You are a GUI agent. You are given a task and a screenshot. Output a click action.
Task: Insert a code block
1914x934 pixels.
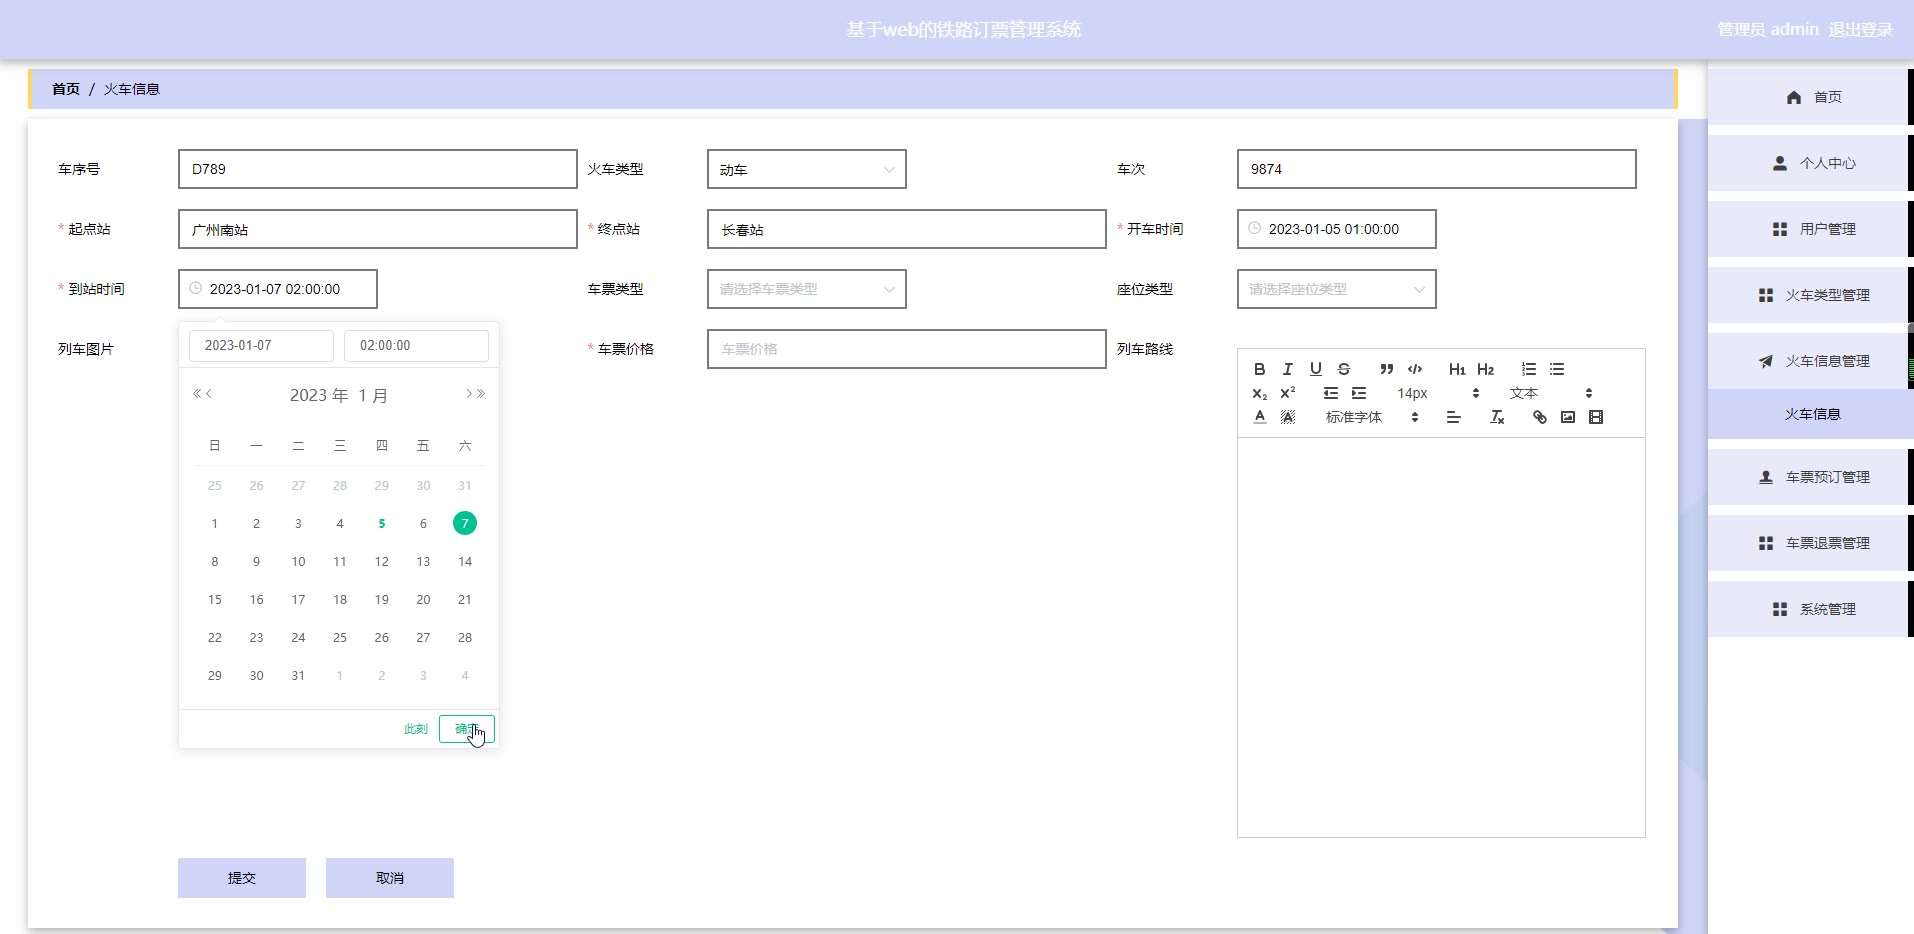(x=1415, y=369)
